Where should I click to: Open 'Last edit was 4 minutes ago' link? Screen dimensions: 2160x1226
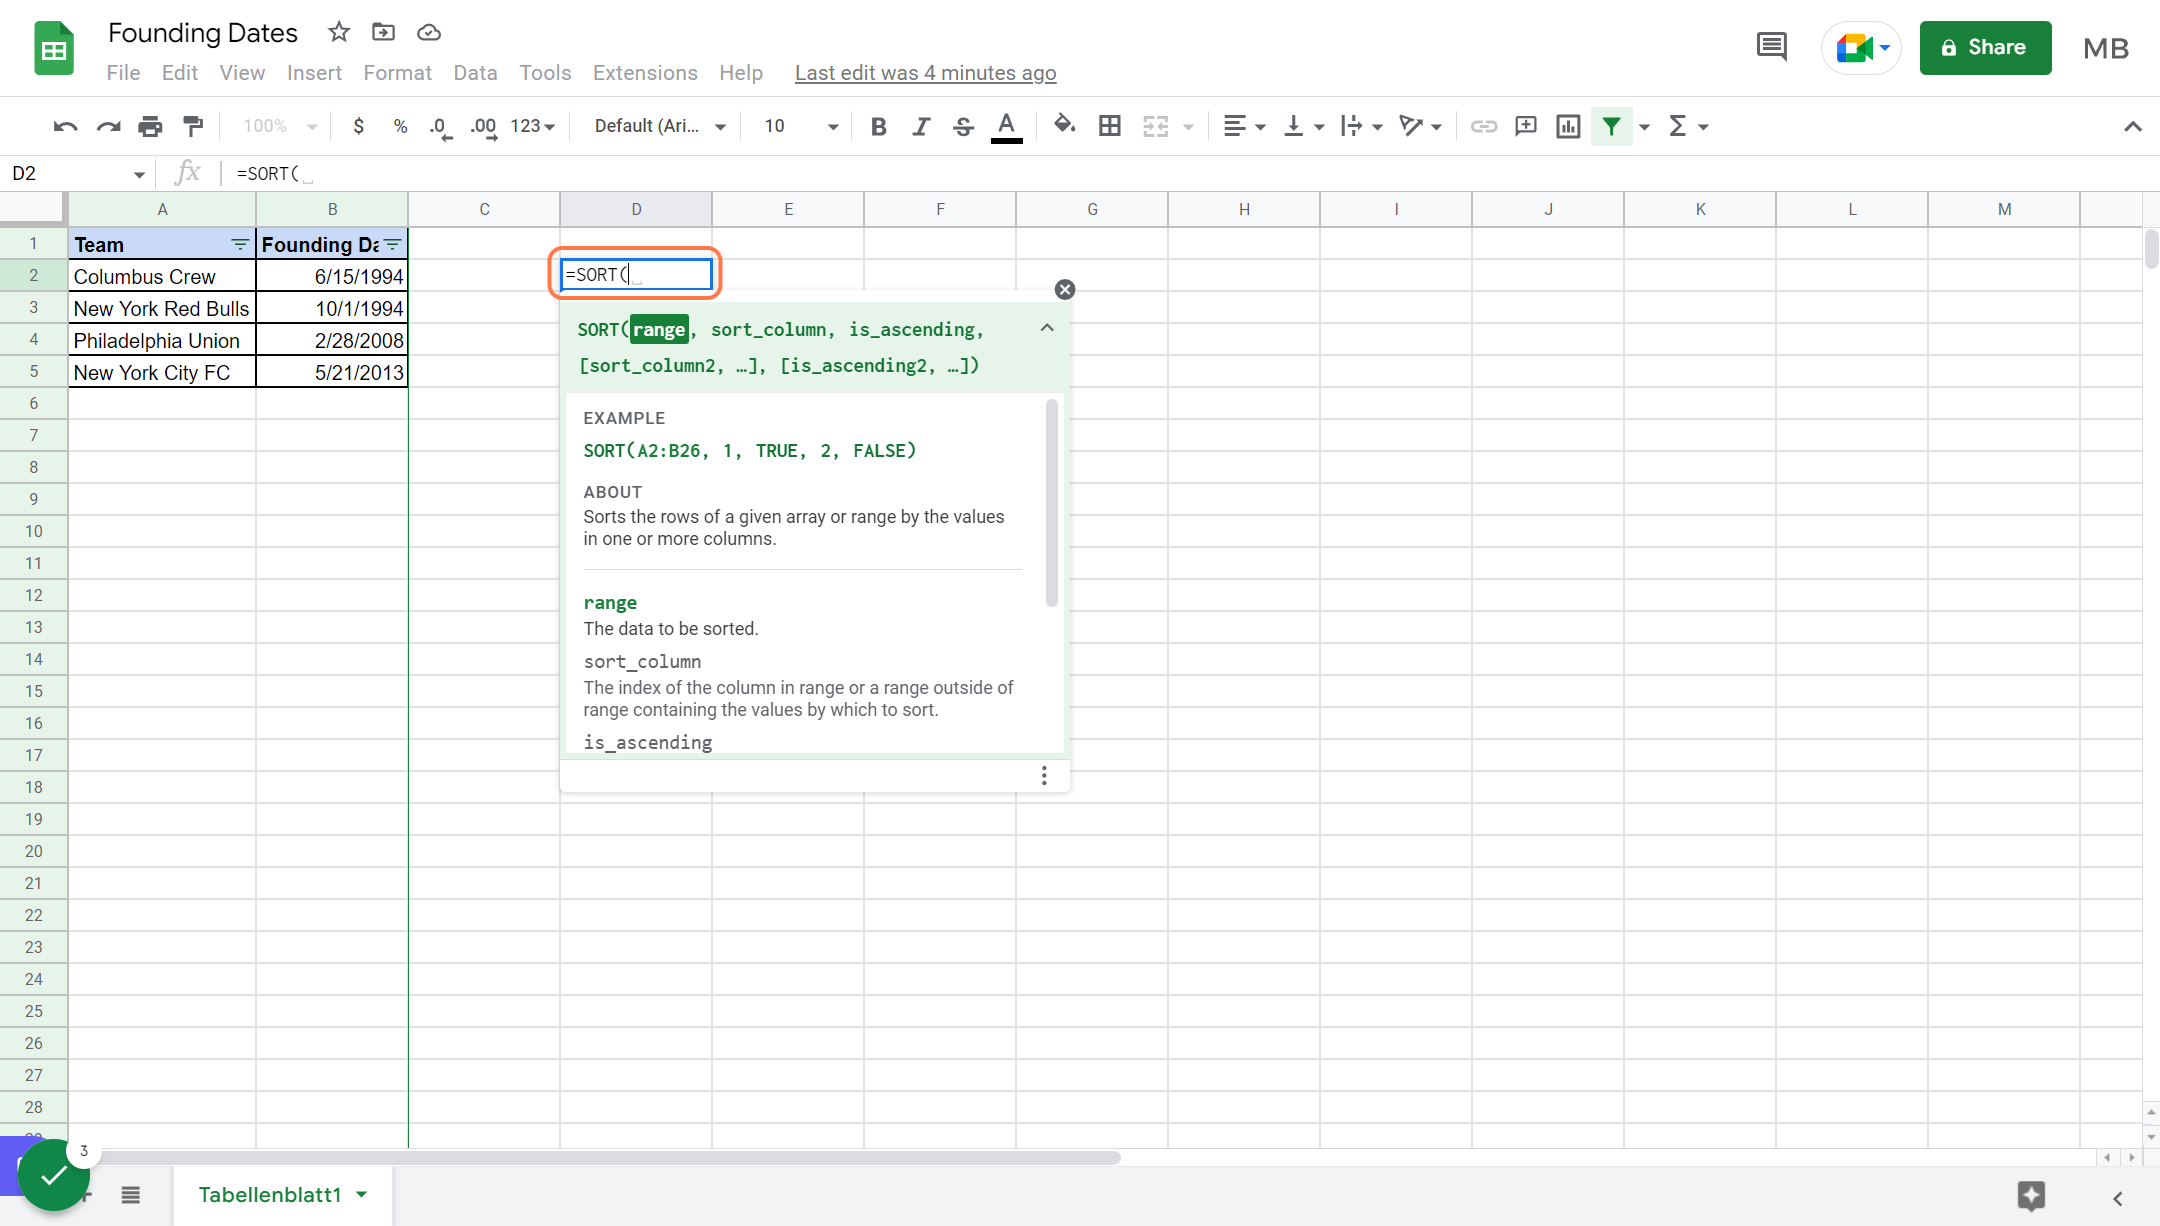point(925,73)
